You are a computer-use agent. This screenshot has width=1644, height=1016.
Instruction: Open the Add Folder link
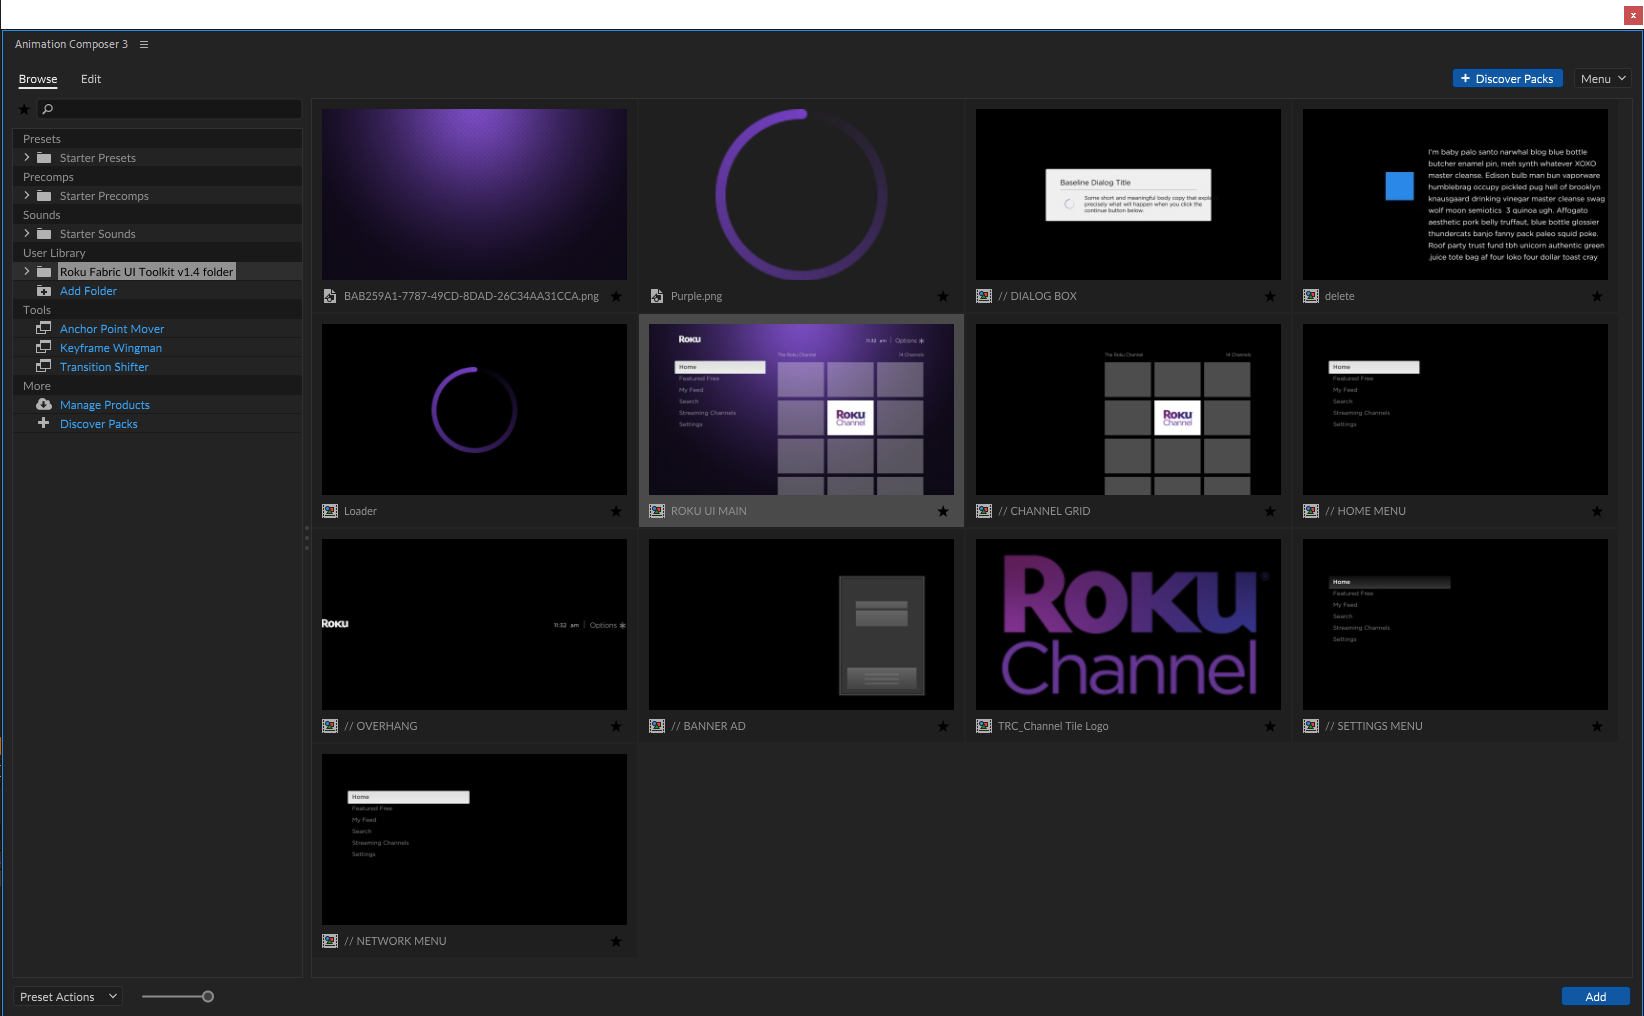(88, 291)
